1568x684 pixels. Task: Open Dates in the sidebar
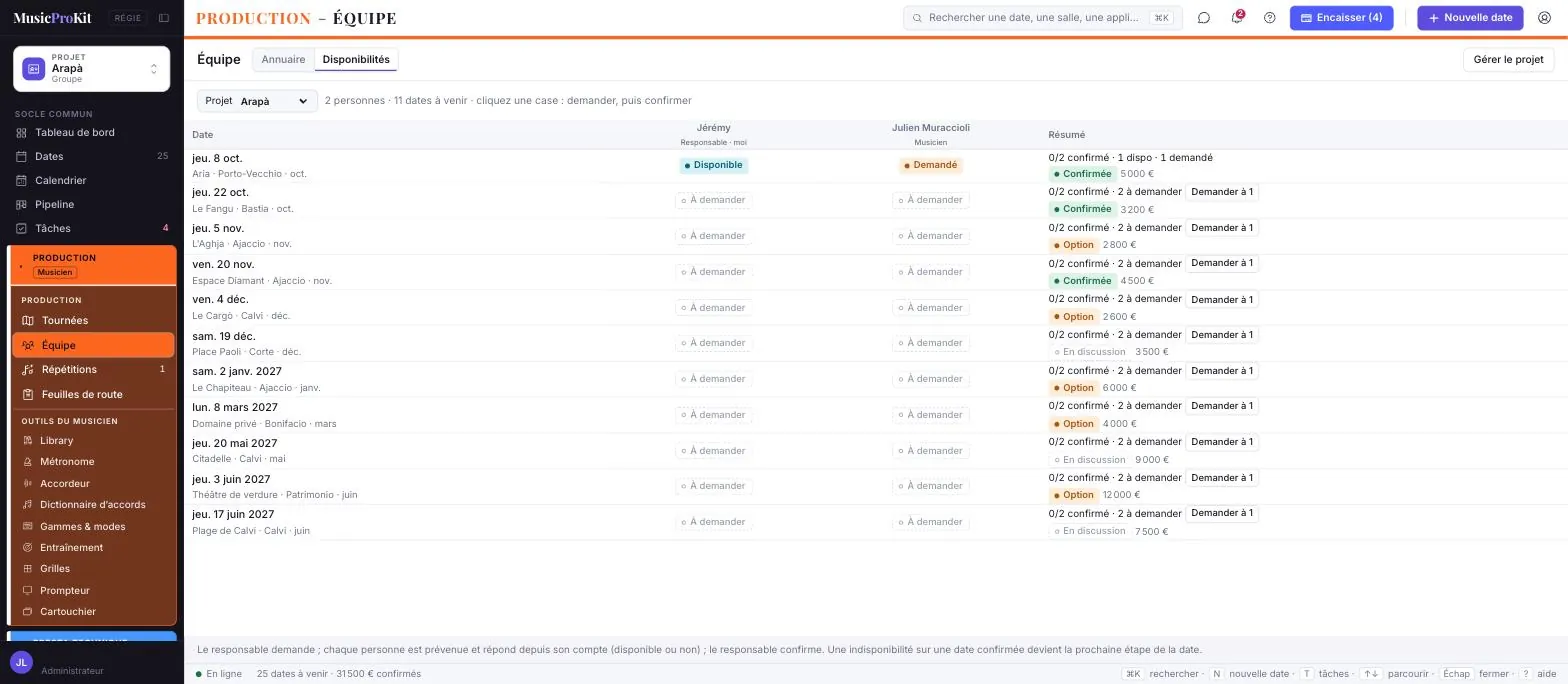92,157
